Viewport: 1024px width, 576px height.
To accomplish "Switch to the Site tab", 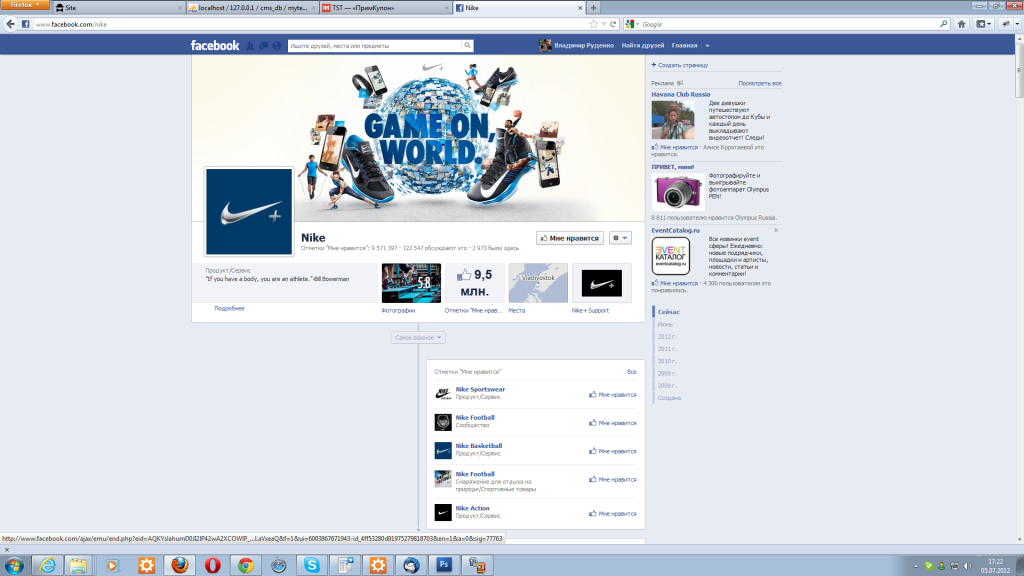I will (118, 8).
